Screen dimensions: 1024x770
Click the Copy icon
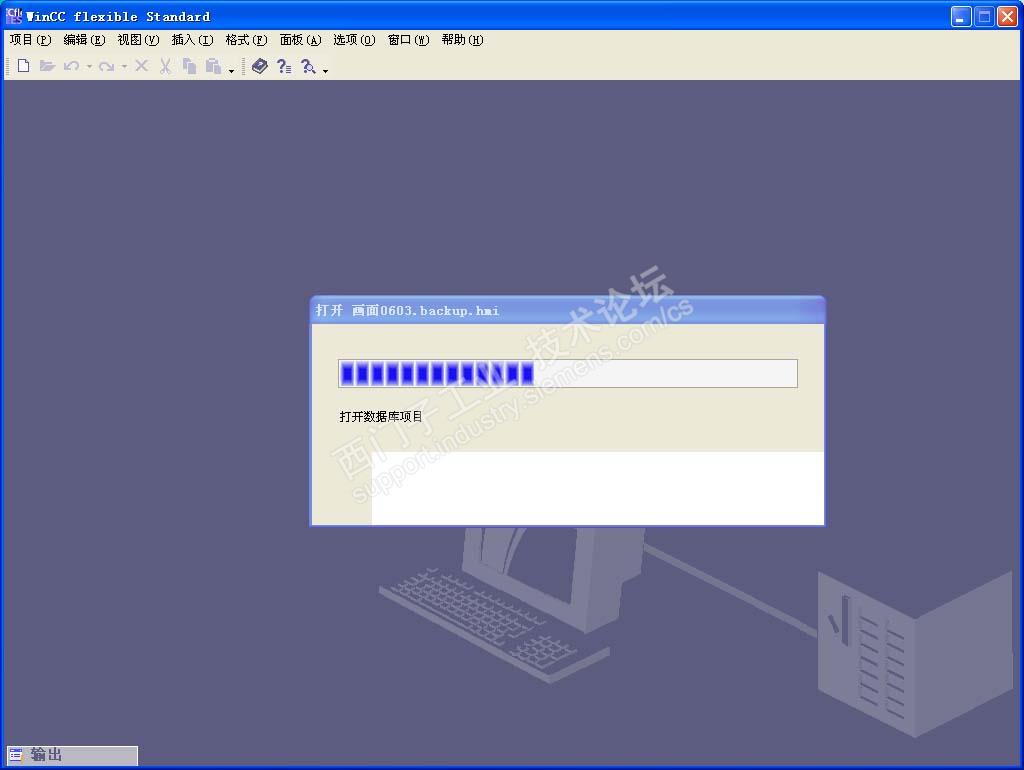[x=189, y=66]
